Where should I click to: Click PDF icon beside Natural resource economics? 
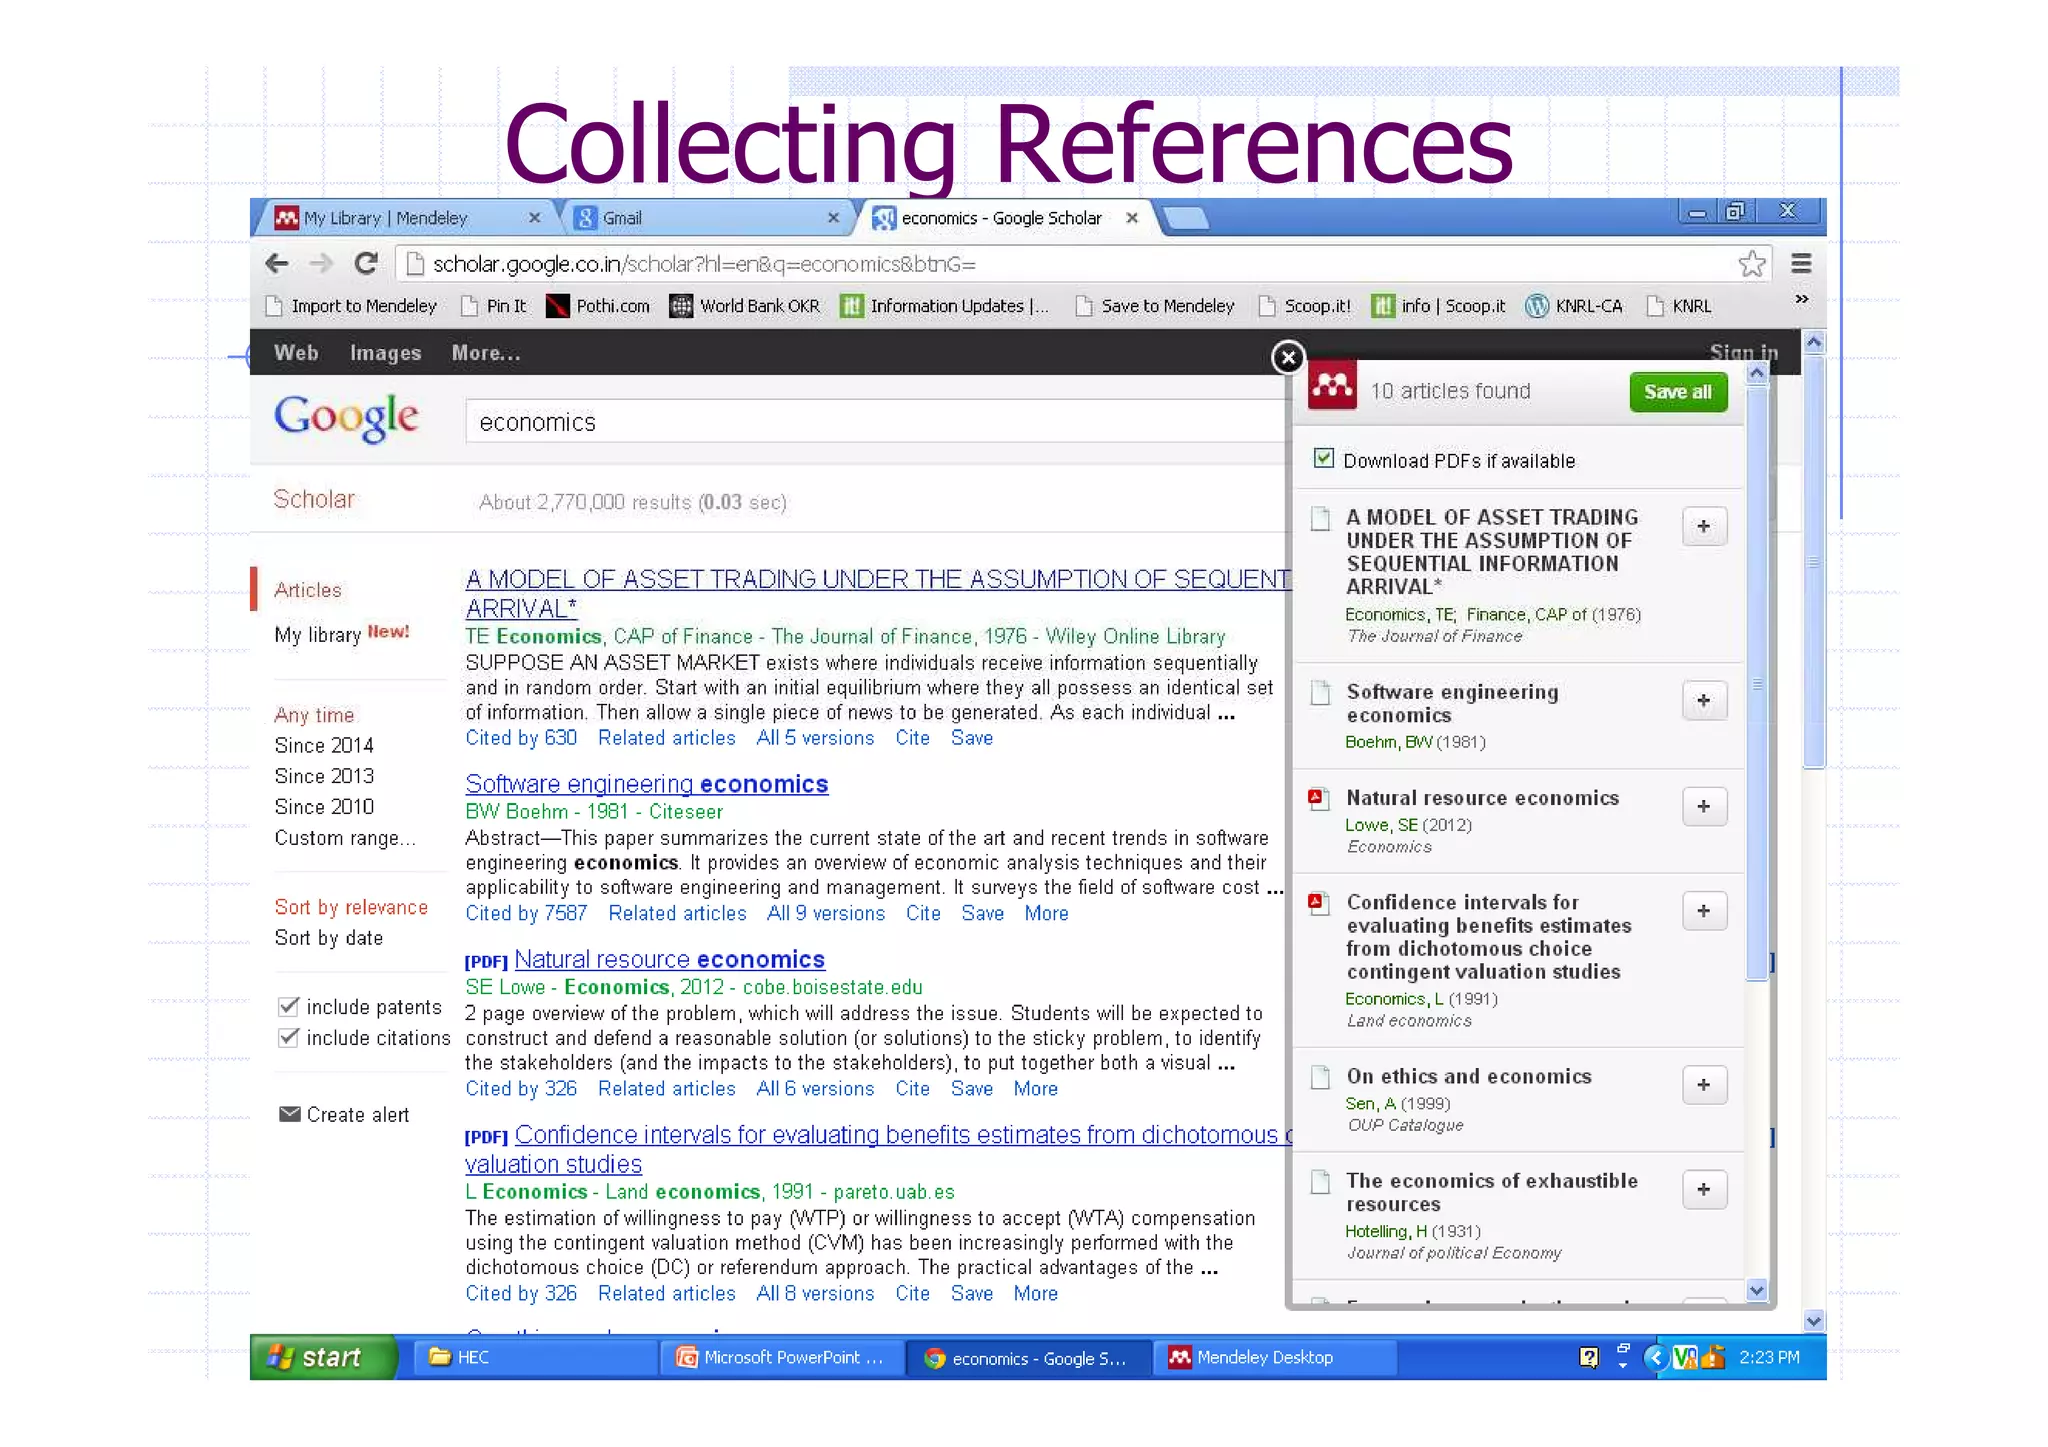pos(1318,799)
